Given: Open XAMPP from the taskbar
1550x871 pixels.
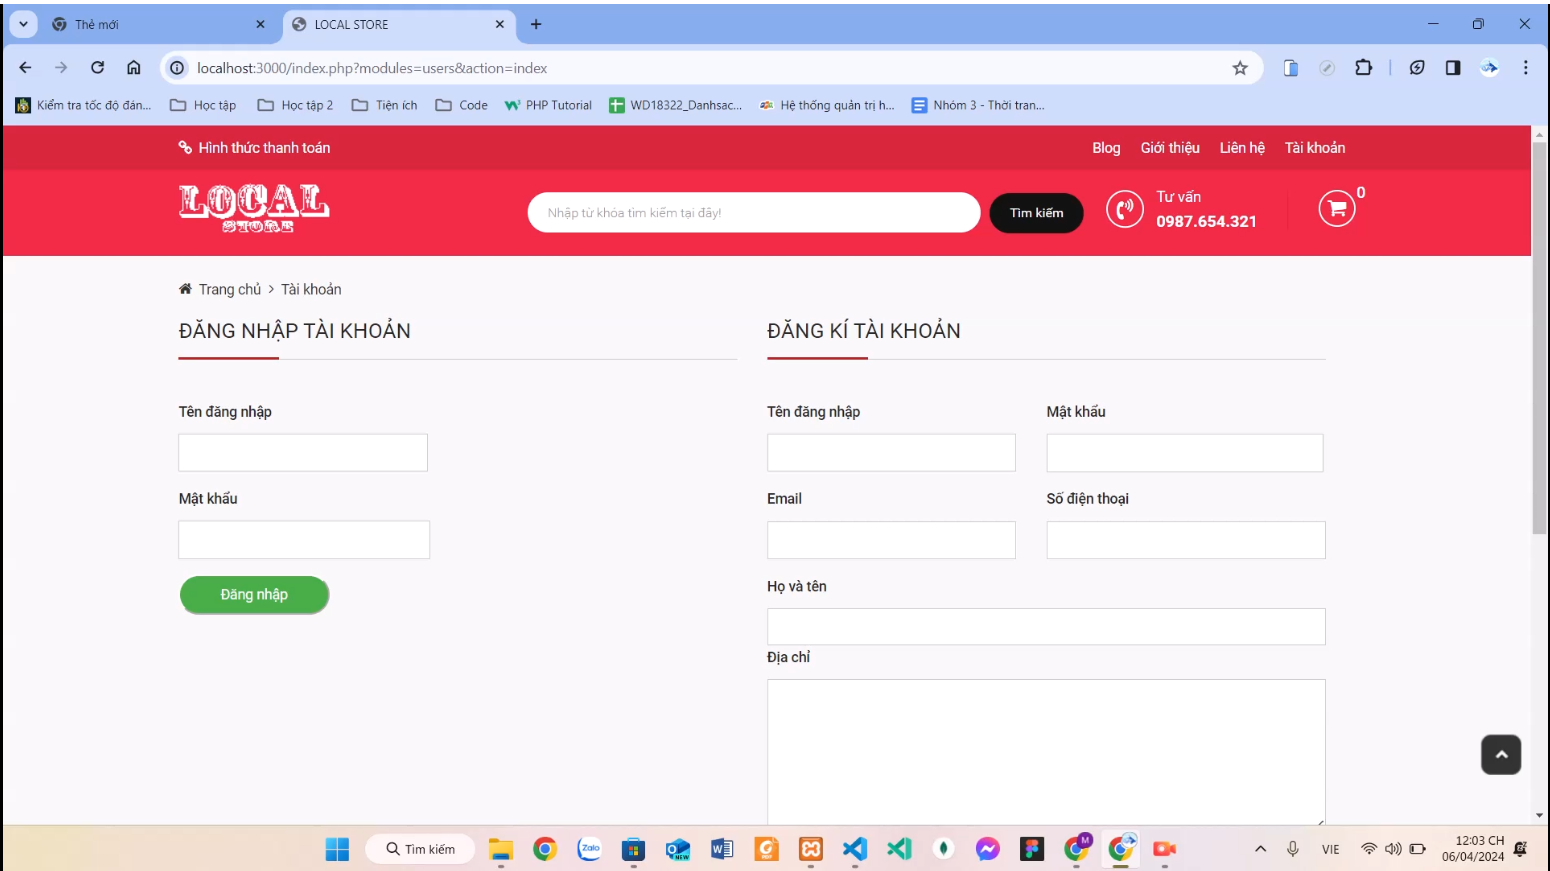Looking at the screenshot, I should coord(811,849).
